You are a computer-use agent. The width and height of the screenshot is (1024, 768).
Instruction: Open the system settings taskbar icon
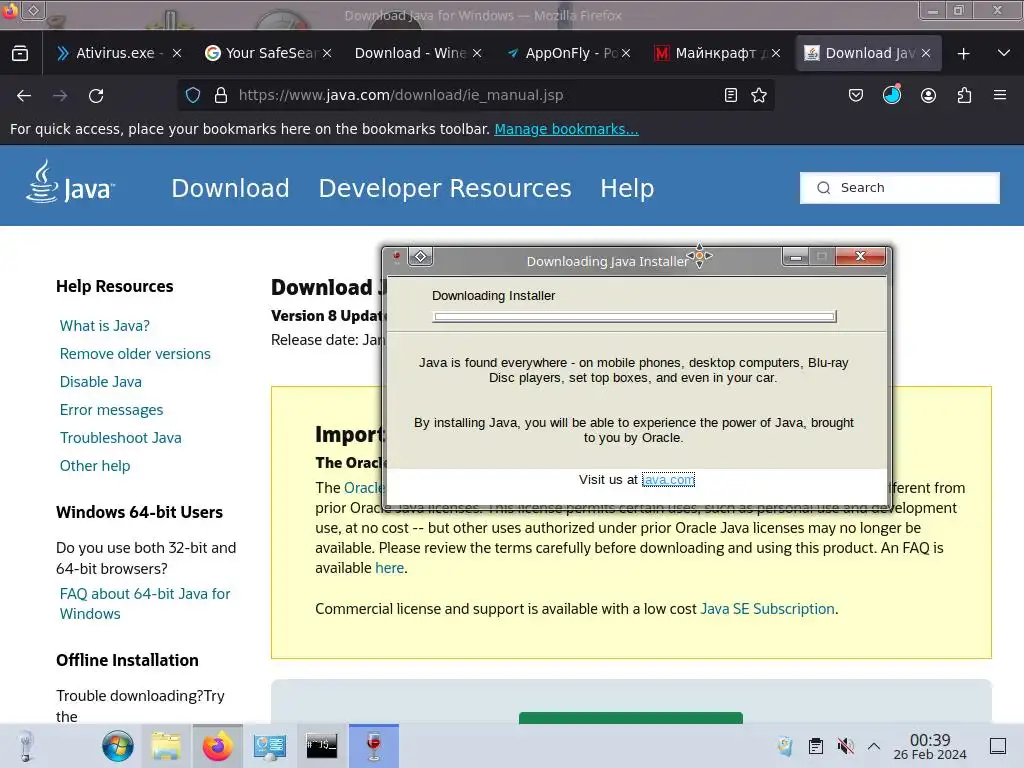click(x=270, y=746)
